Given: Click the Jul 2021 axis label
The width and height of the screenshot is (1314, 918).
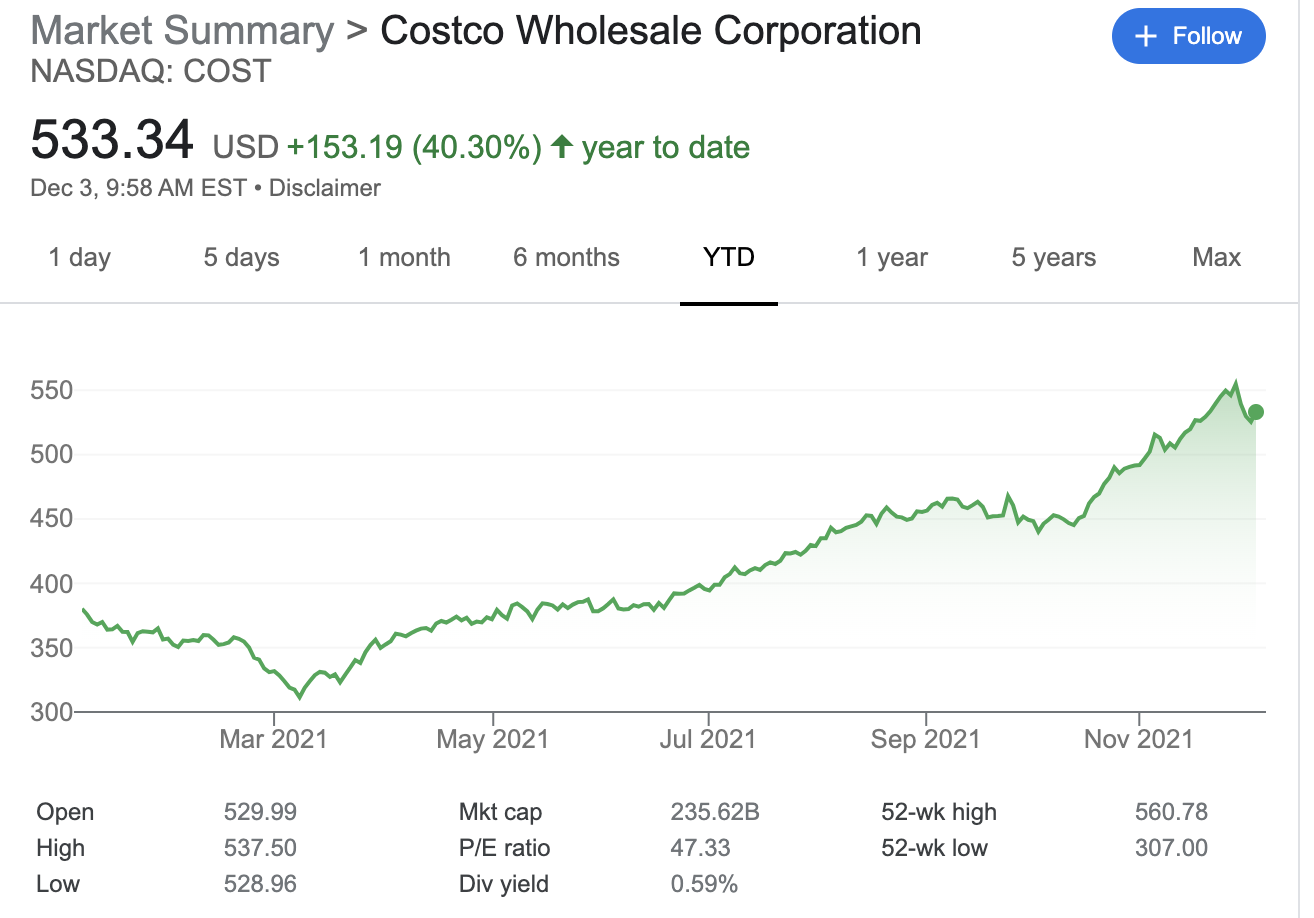Looking at the screenshot, I should coord(708,740).
